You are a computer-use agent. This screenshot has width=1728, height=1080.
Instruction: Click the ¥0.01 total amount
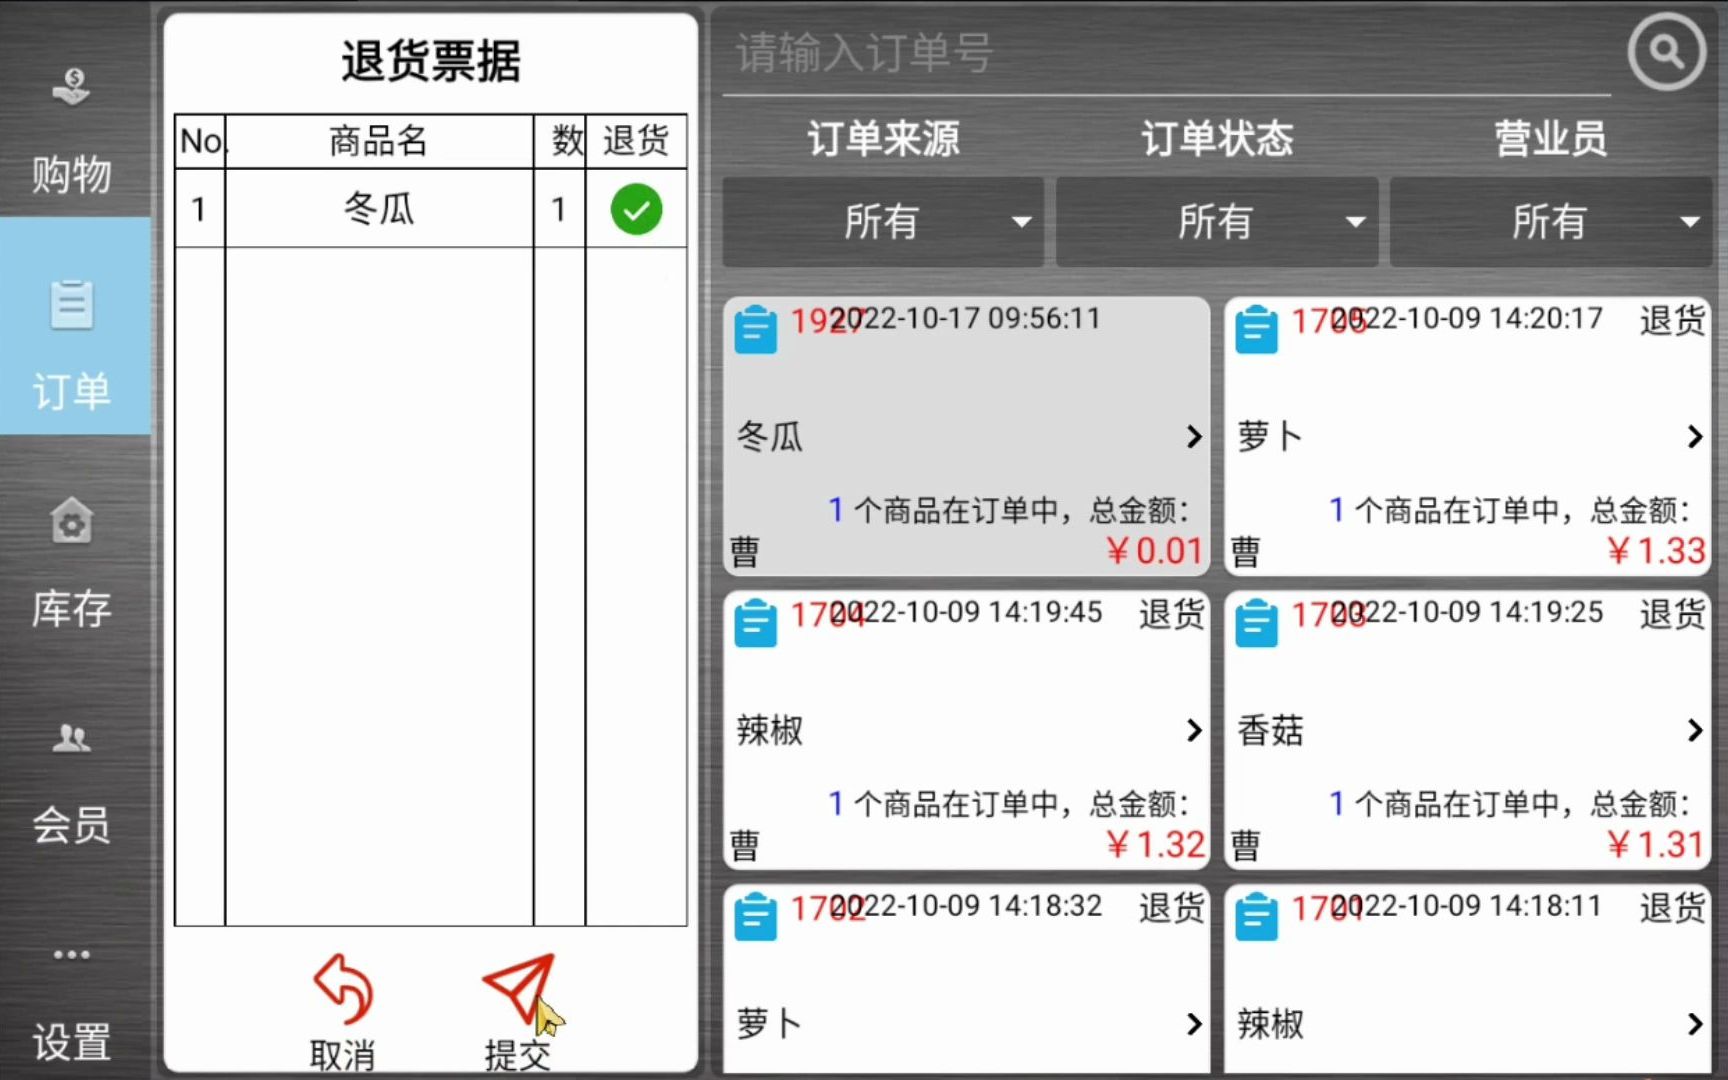pyautogui.click(x=1153, y=551)
